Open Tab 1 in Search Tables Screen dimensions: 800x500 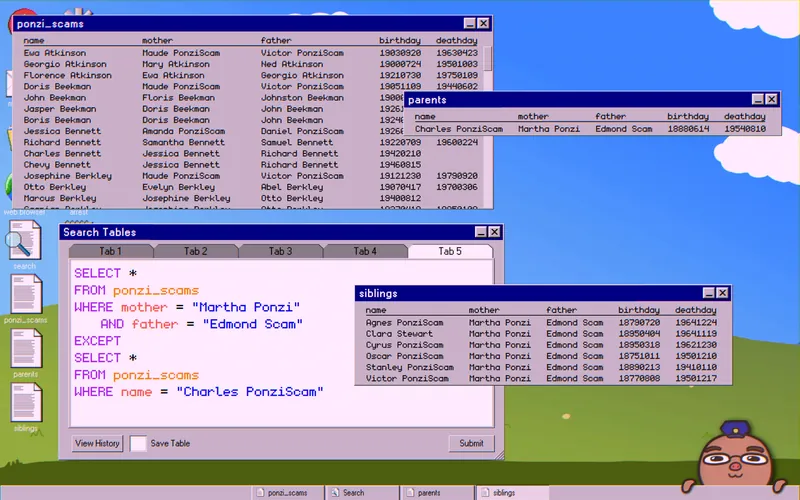pyautogui.click(x=111, y=251)
